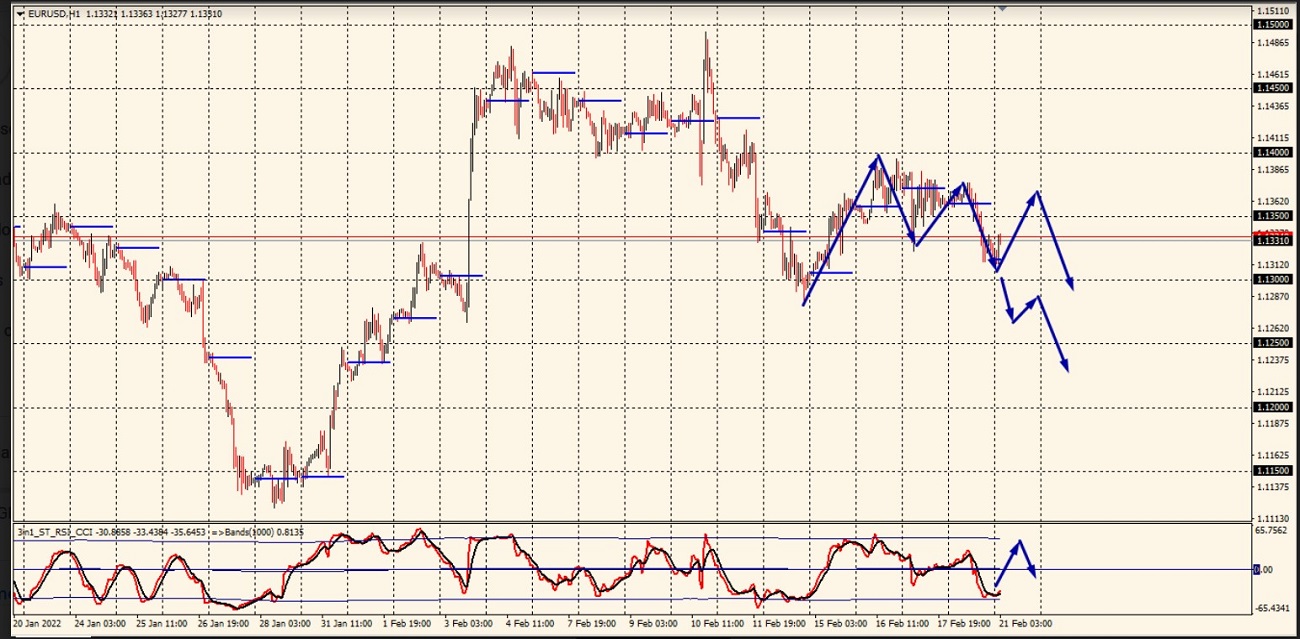Click the 16 Feb 11:00 time label
The image size is (1300, 639).
point(904,623)
